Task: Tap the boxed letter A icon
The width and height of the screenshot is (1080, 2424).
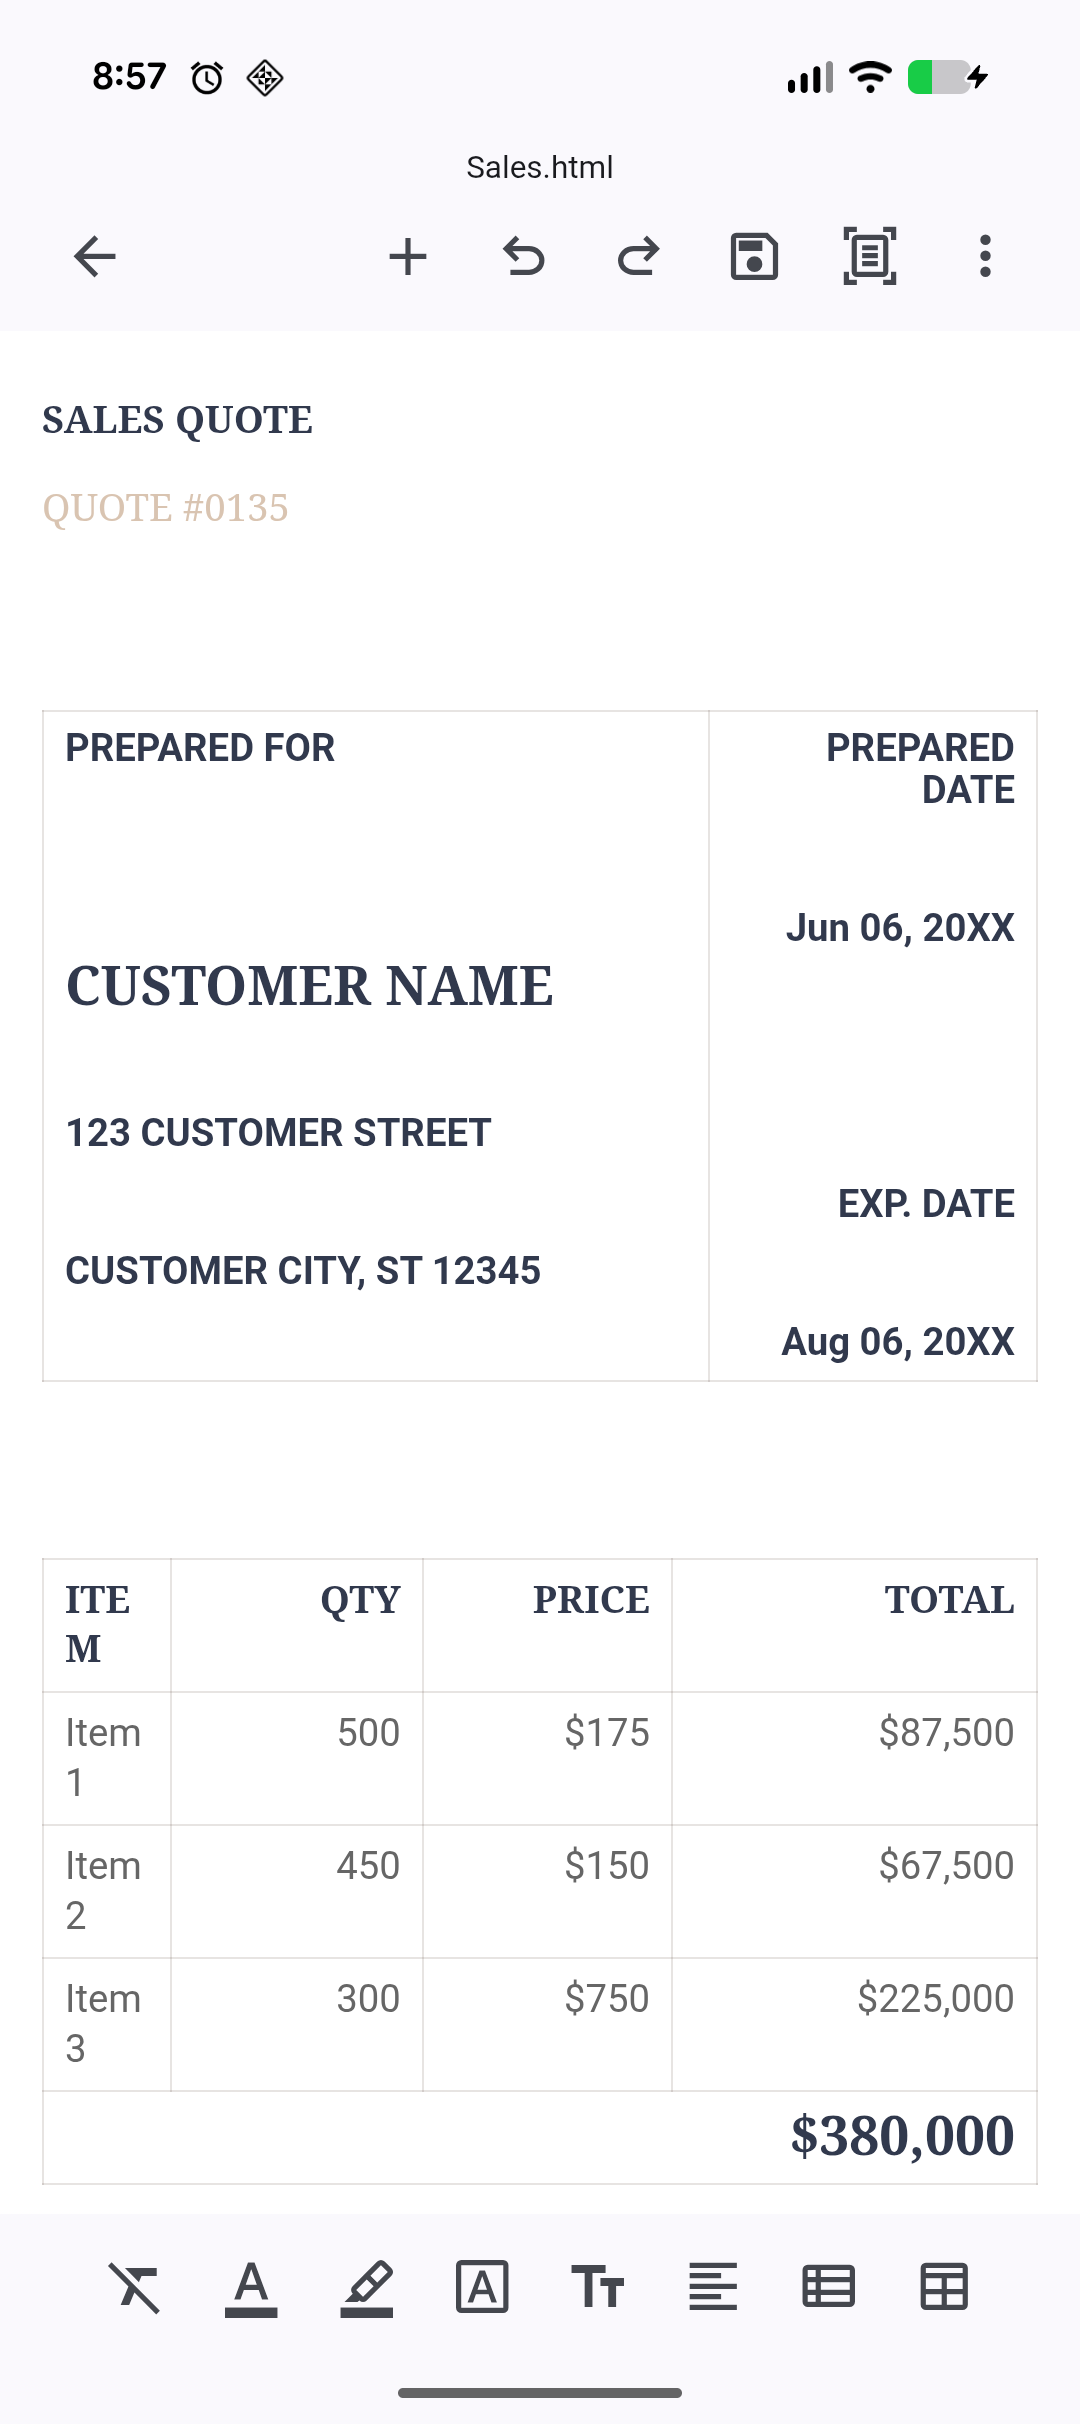Action: (x=482, y=2286)
